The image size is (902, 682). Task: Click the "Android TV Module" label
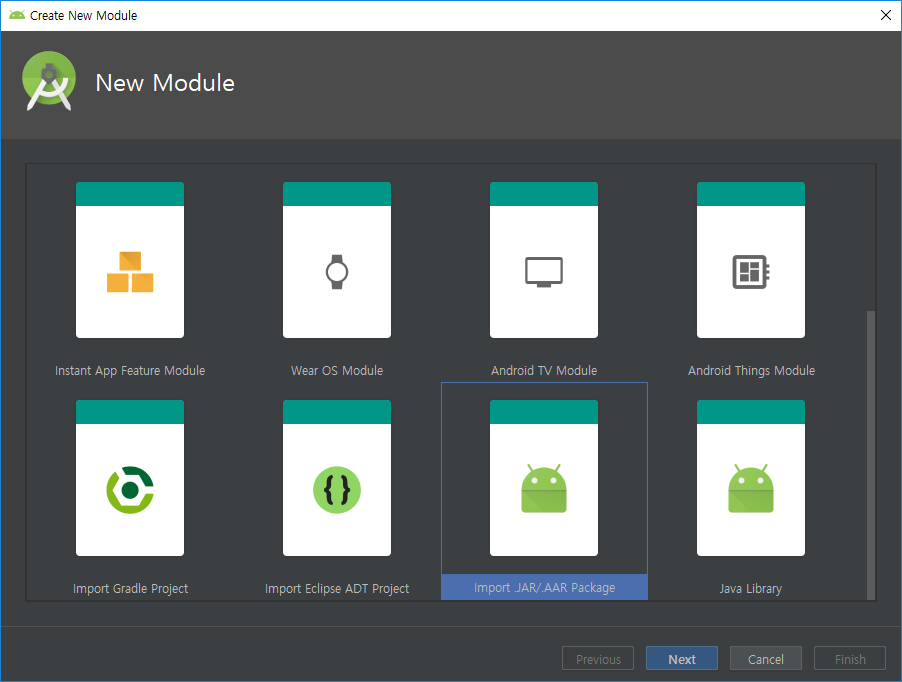coord(544,370)
